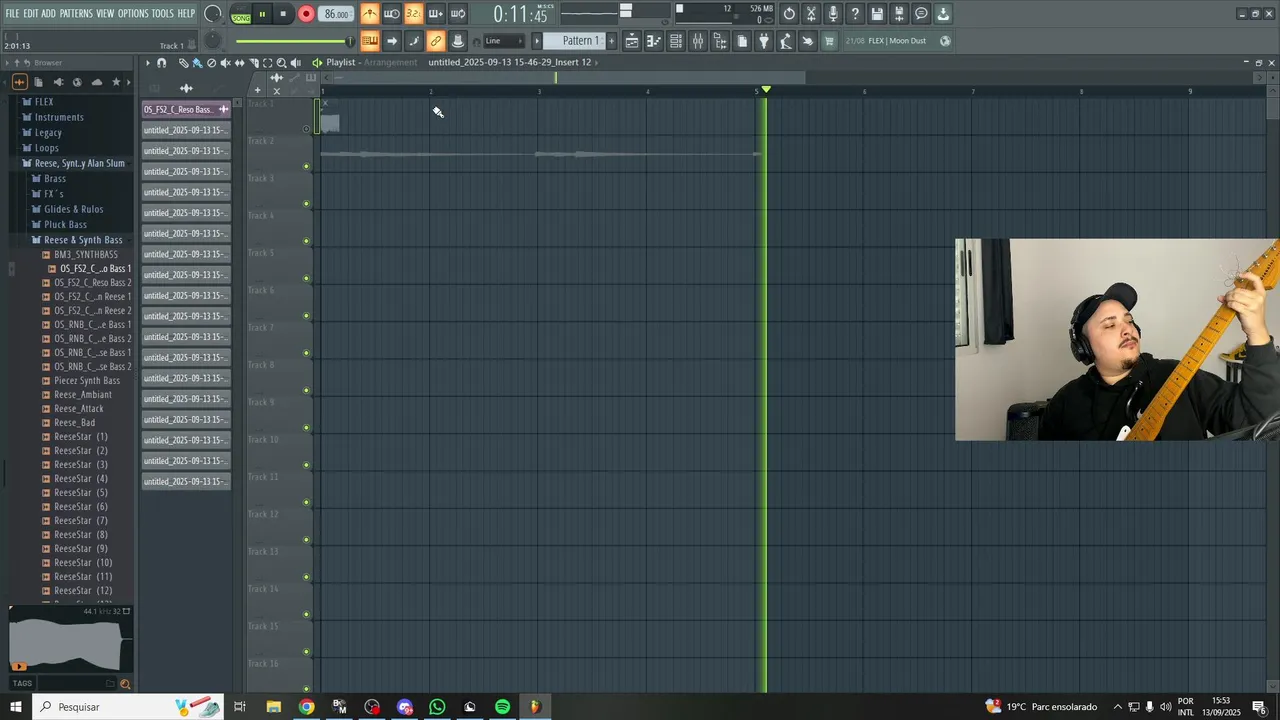Select the playlist Slice tool
This screenshot has height=720, width=1280.
[x=253, y=63]
